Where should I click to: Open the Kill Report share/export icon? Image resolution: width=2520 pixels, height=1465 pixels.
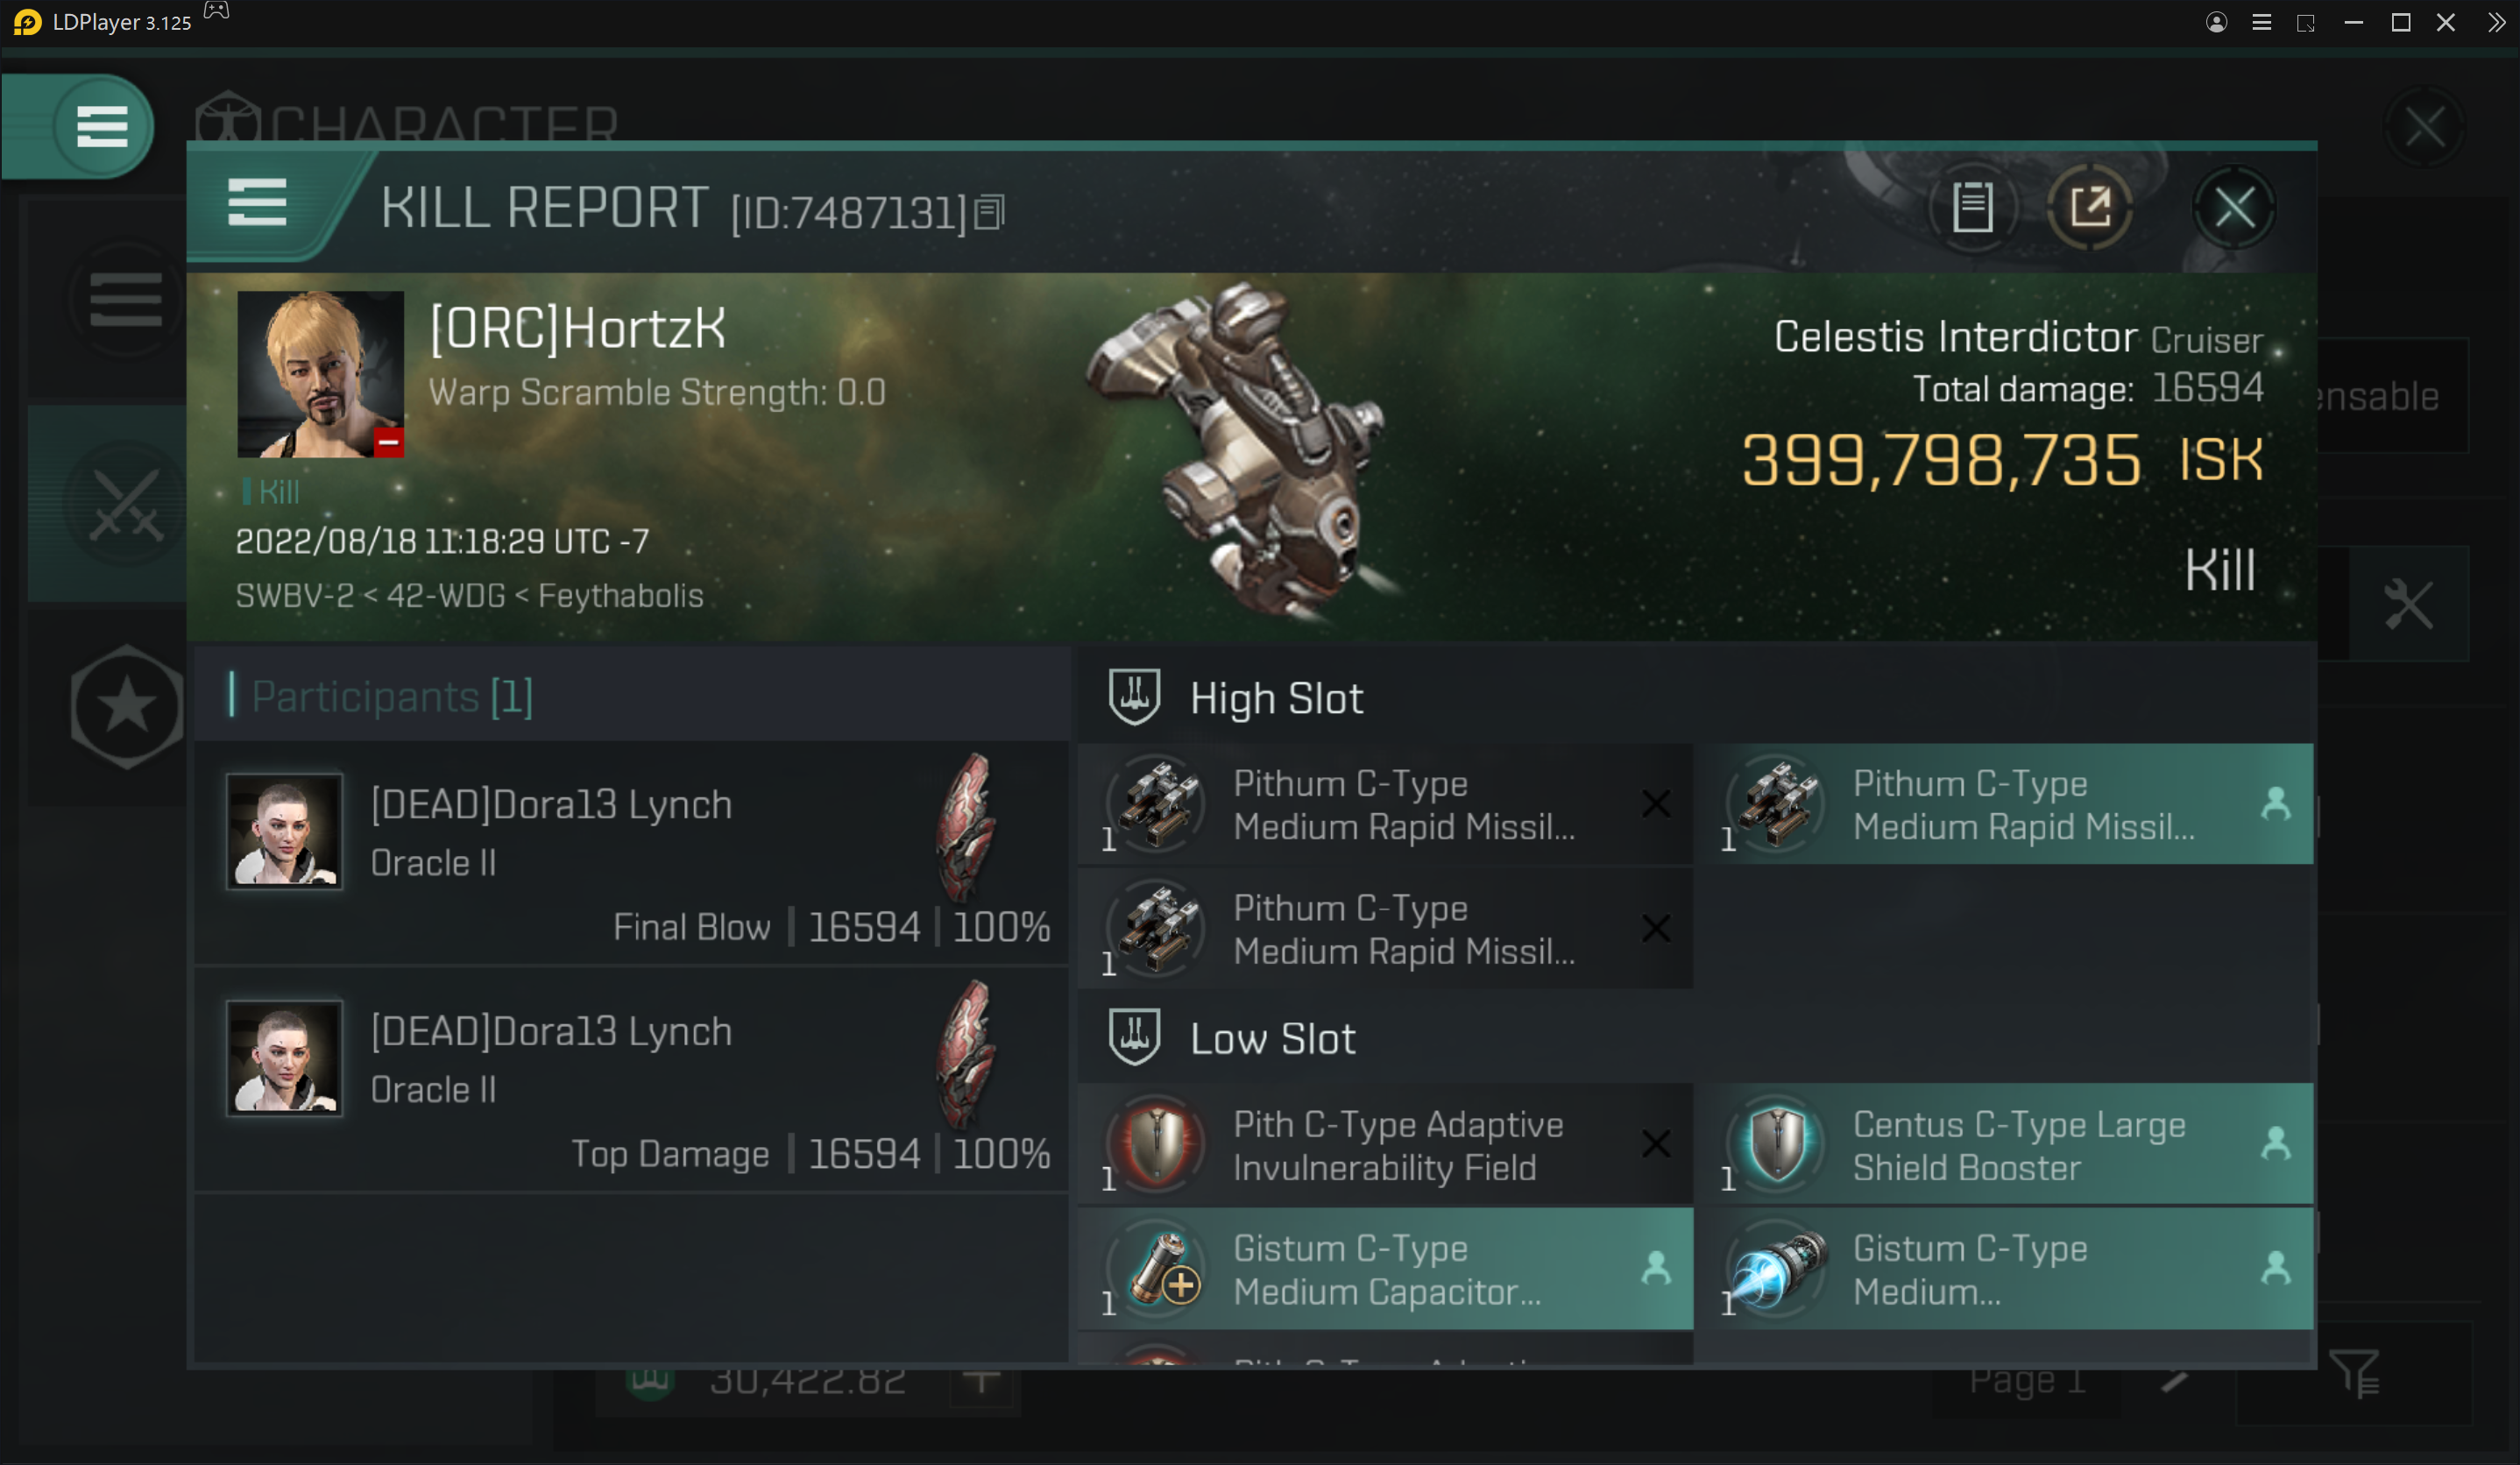point(2091,206)
